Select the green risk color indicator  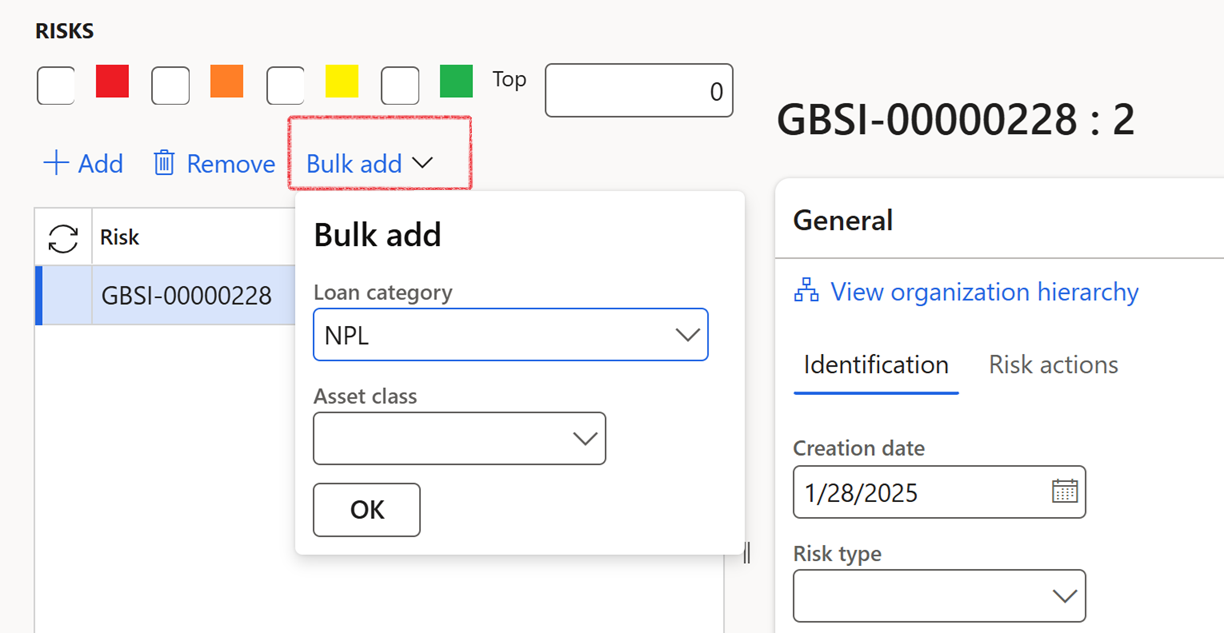coord(456,84)
